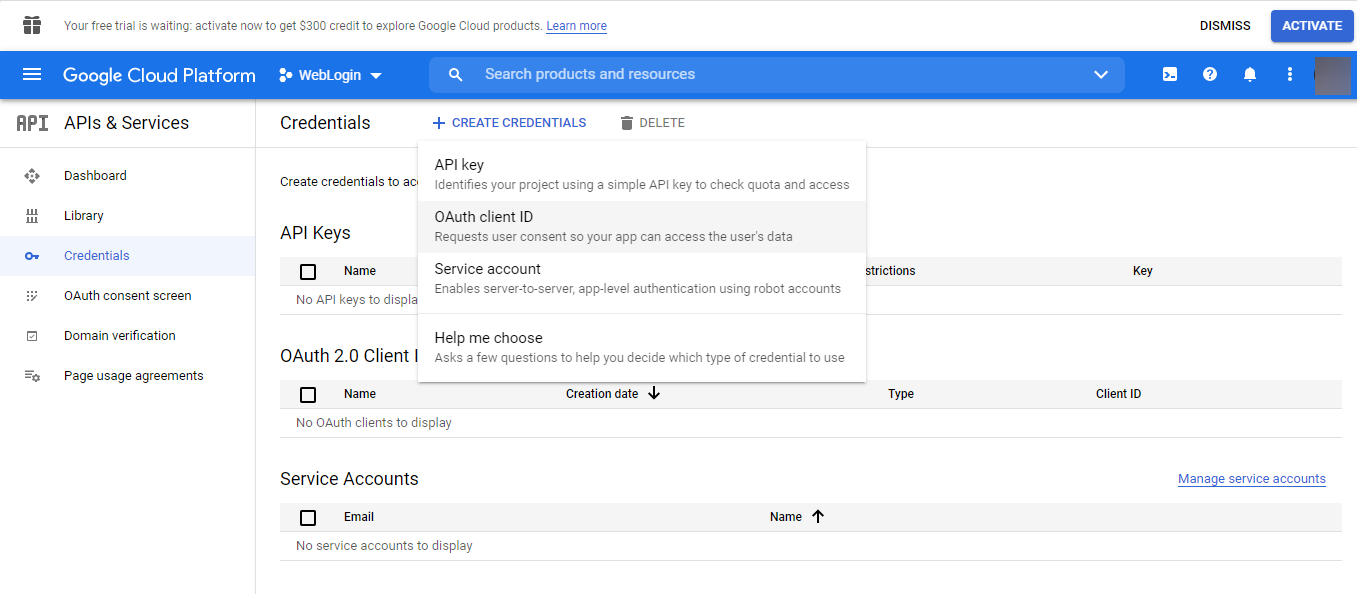Follow the Learn more link

pos(576,26)
